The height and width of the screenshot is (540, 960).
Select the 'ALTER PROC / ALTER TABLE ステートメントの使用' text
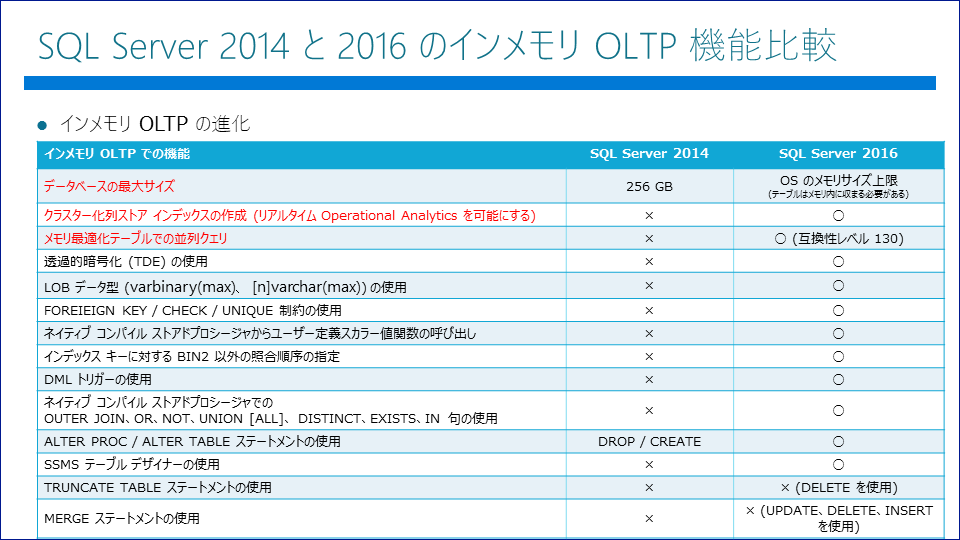(192, 441)
